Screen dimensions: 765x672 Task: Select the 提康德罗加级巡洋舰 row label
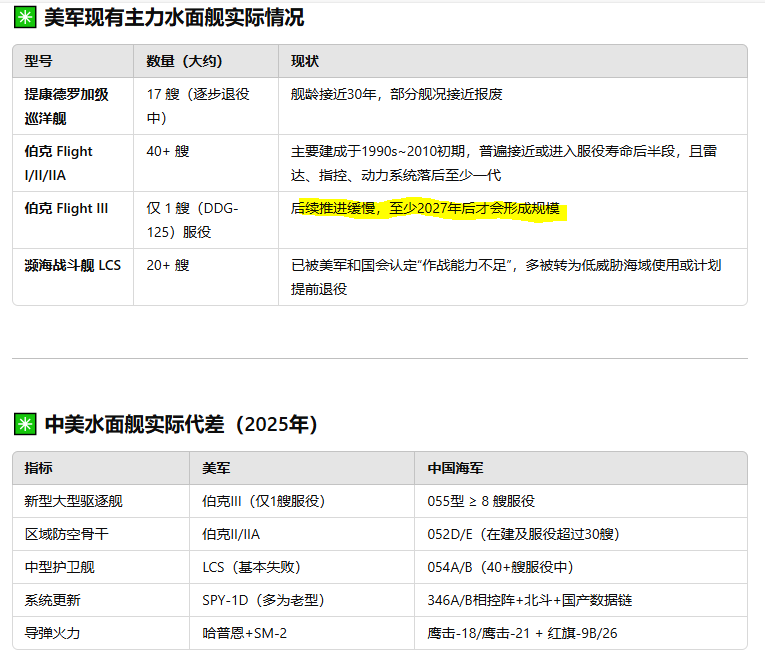coord(67,105)
